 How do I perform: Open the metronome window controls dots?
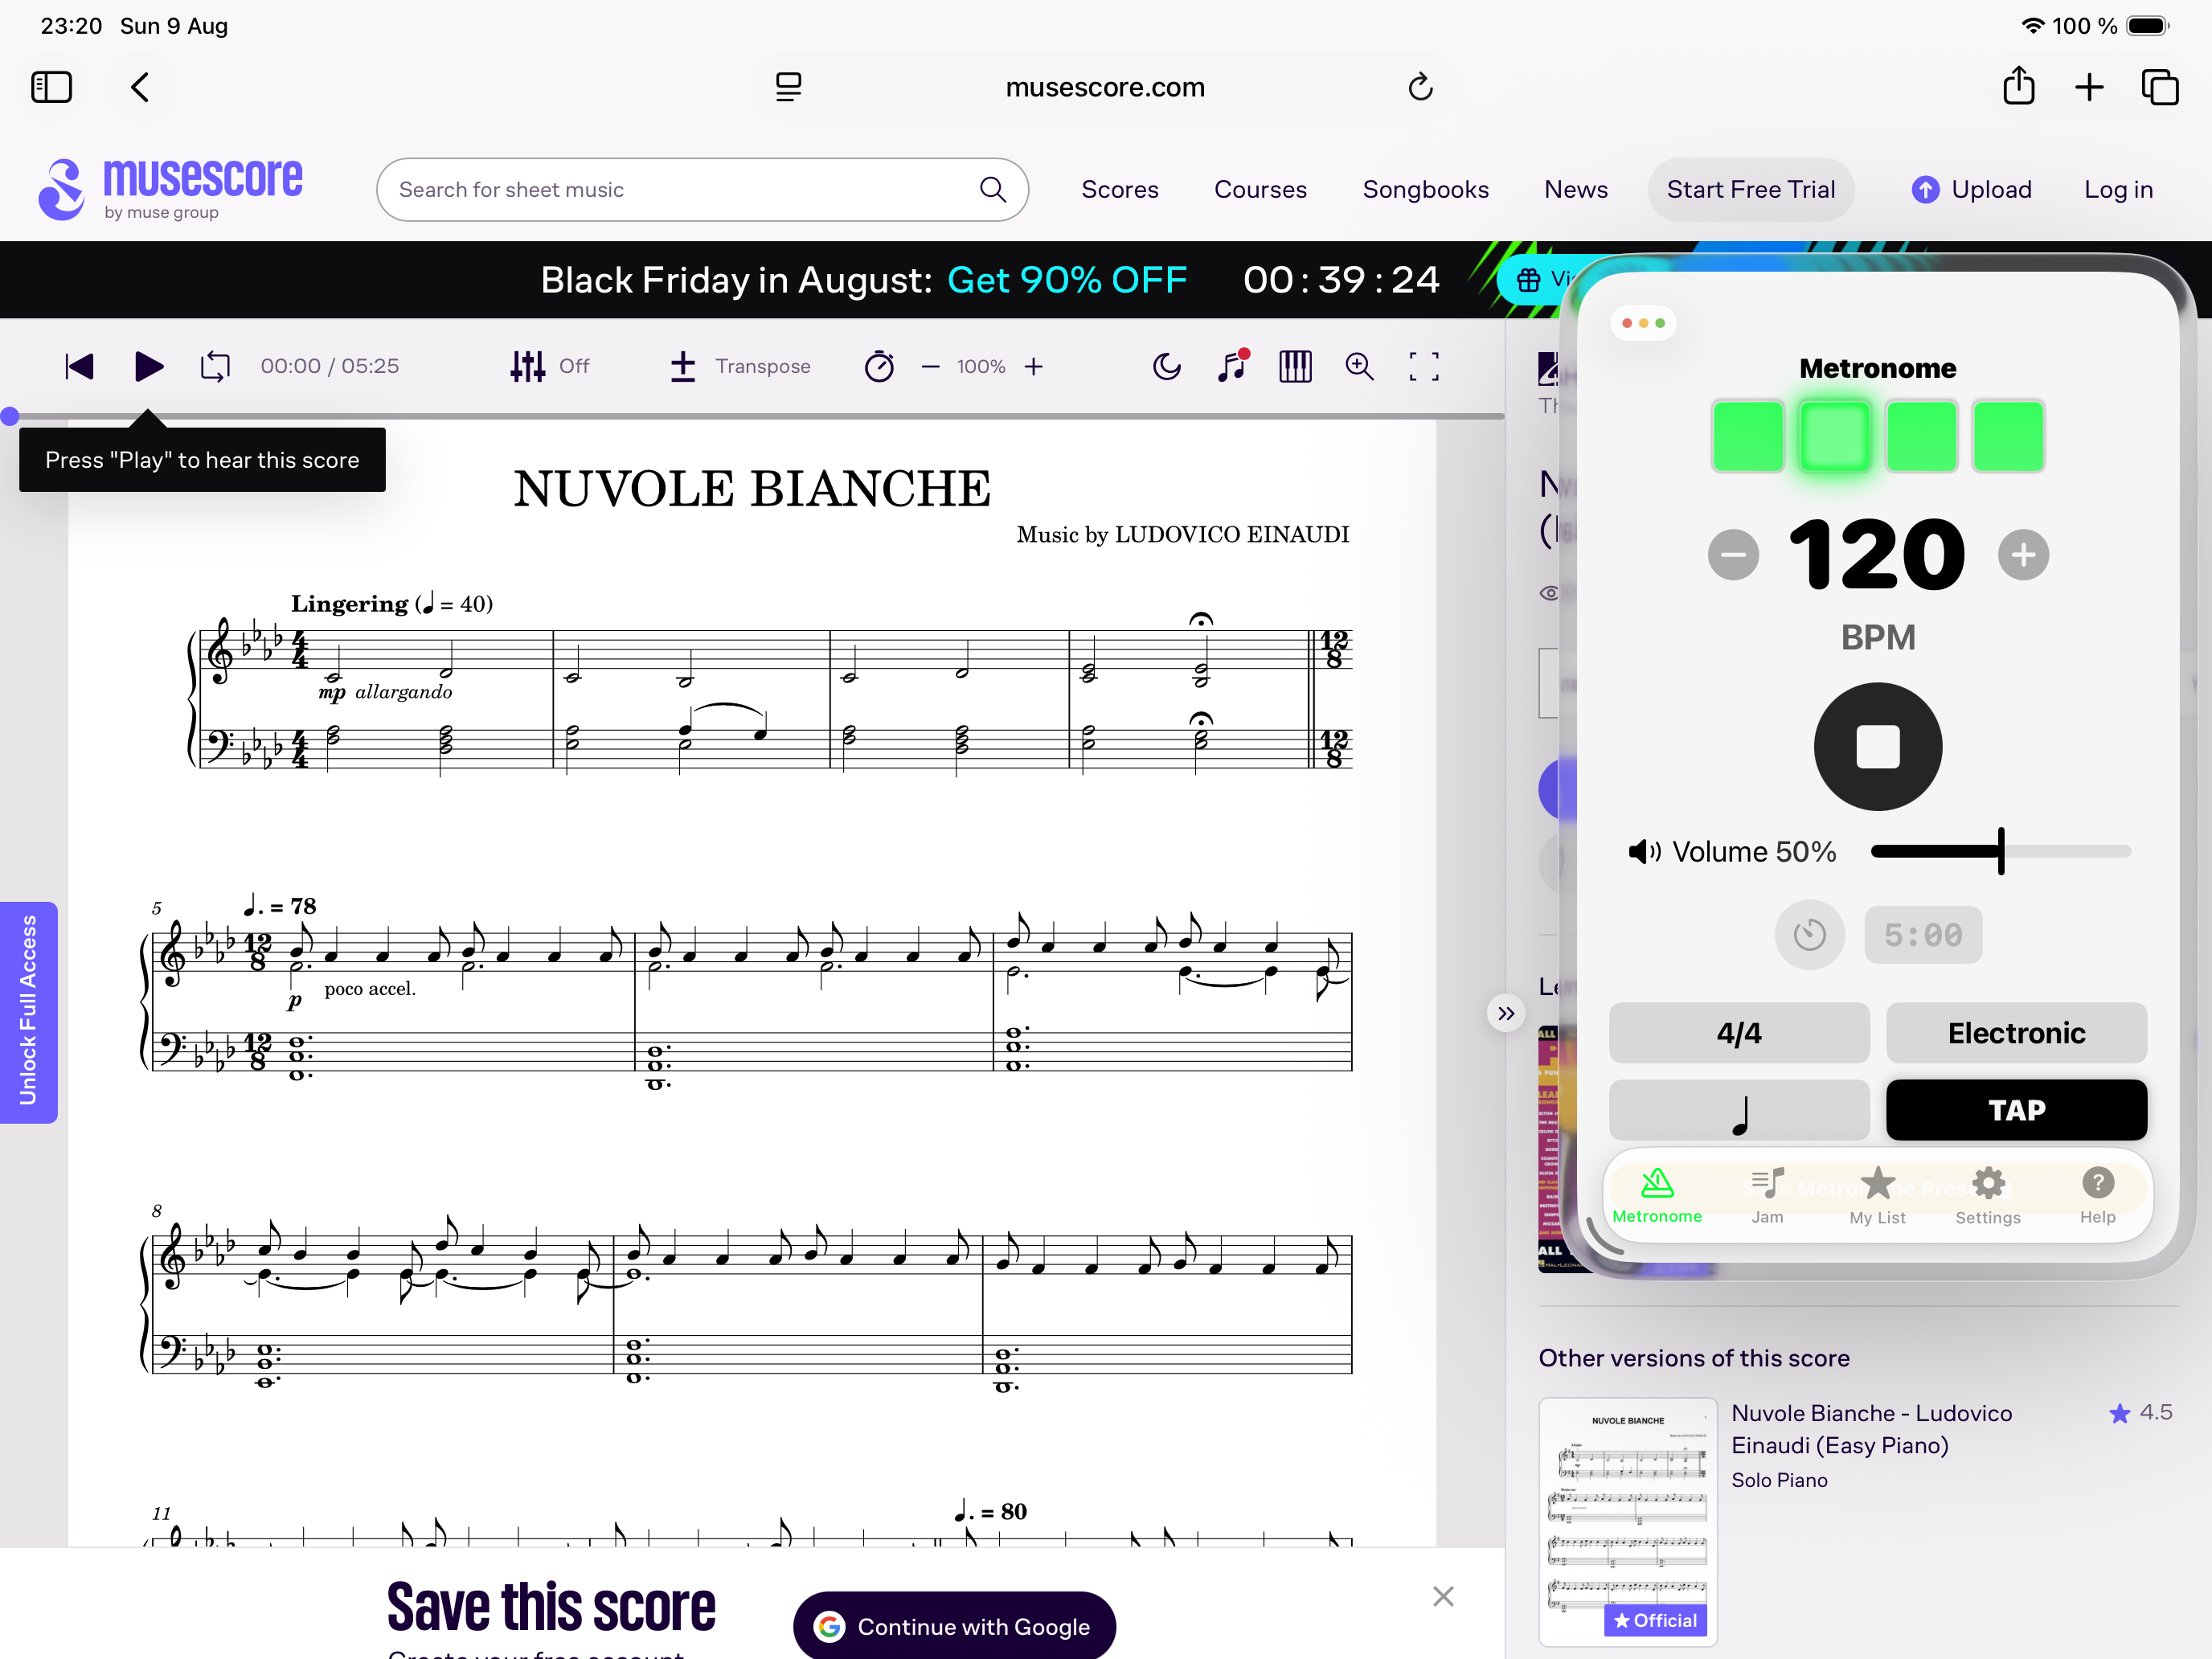[1643, 323]
